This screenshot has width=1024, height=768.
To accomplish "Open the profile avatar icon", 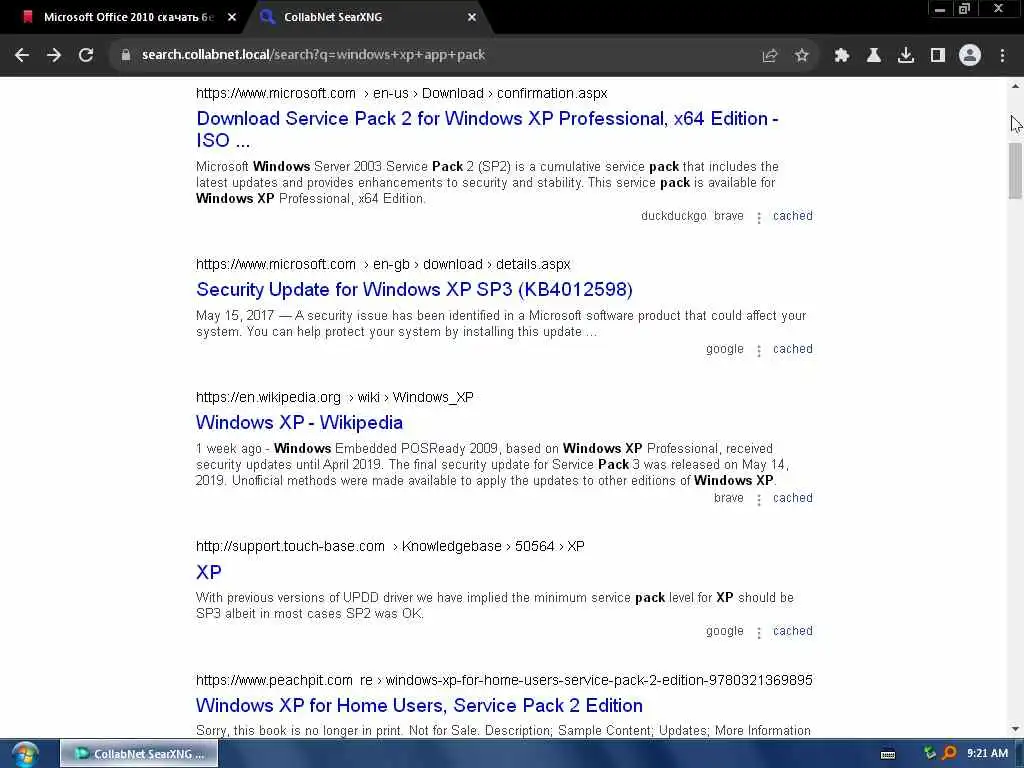I will click(970, 56).
